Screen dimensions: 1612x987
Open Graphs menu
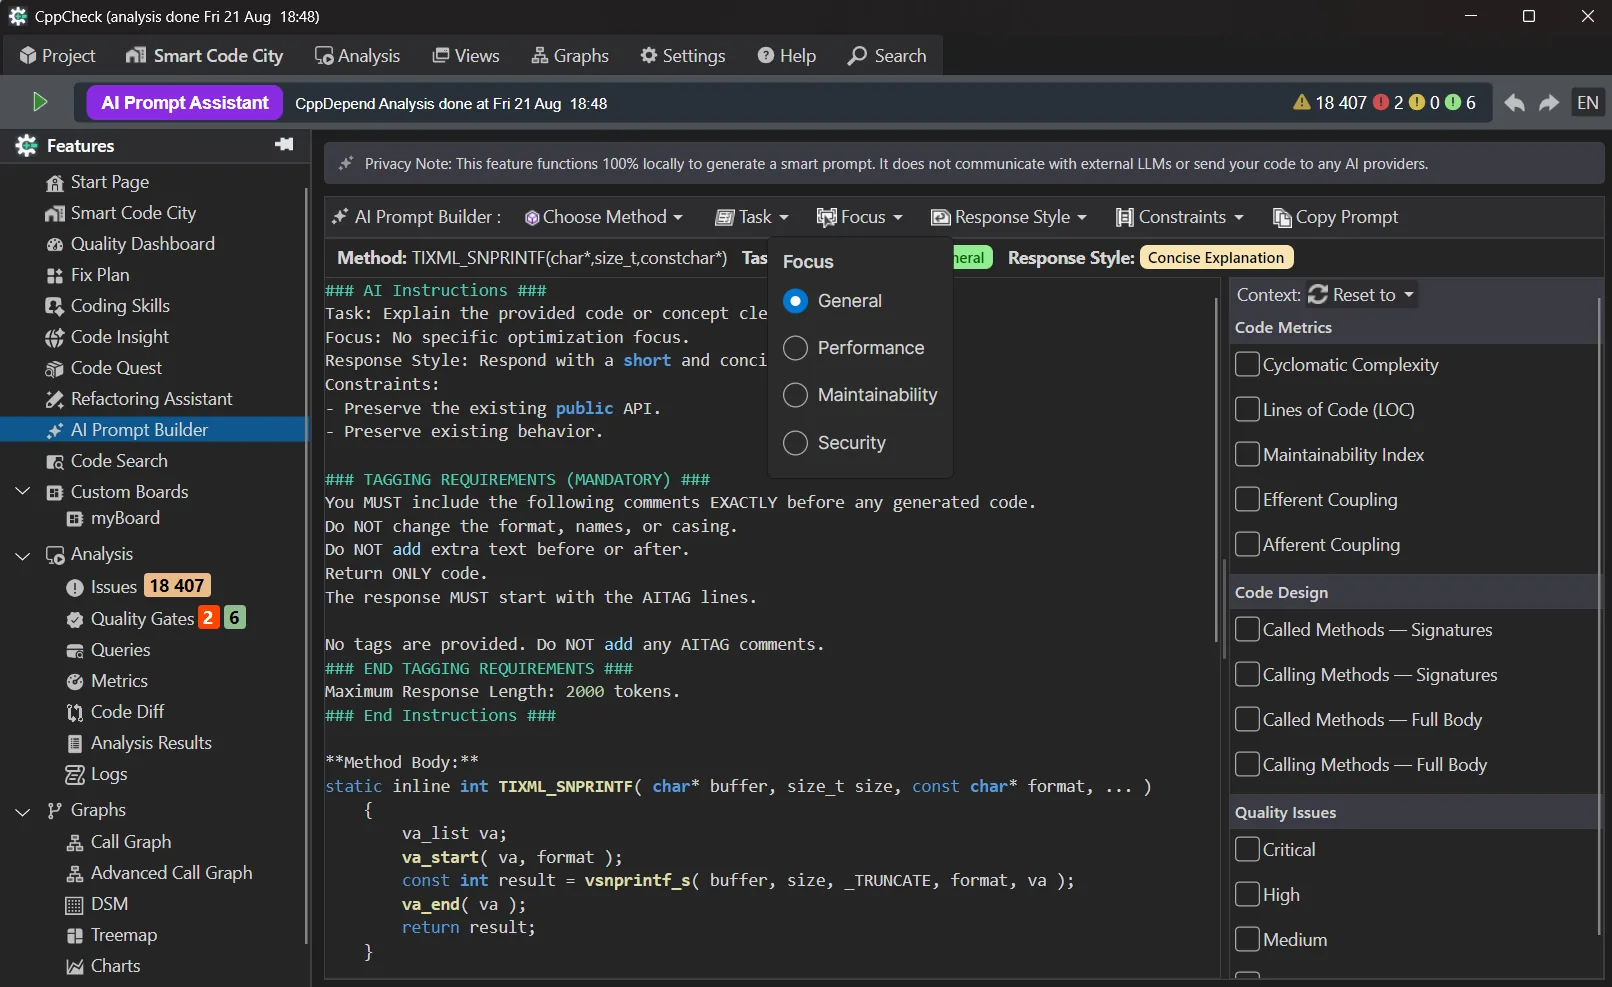(x=570, y=56)
